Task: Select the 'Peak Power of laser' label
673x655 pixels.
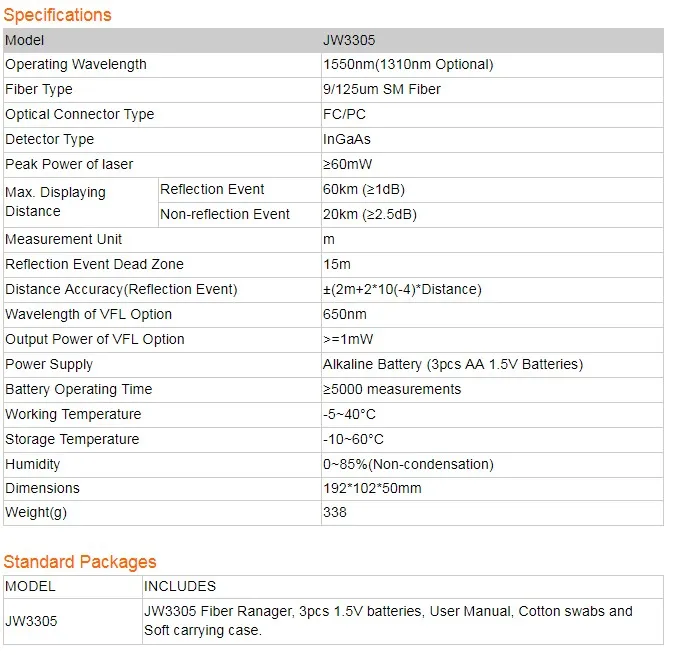Action: click(x=69, y=164)
